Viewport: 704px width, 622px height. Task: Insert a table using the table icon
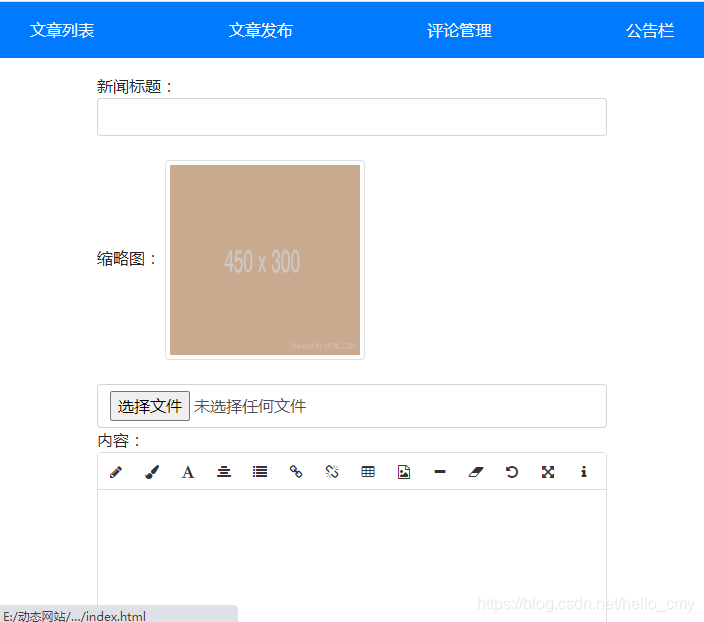(368, 472)
